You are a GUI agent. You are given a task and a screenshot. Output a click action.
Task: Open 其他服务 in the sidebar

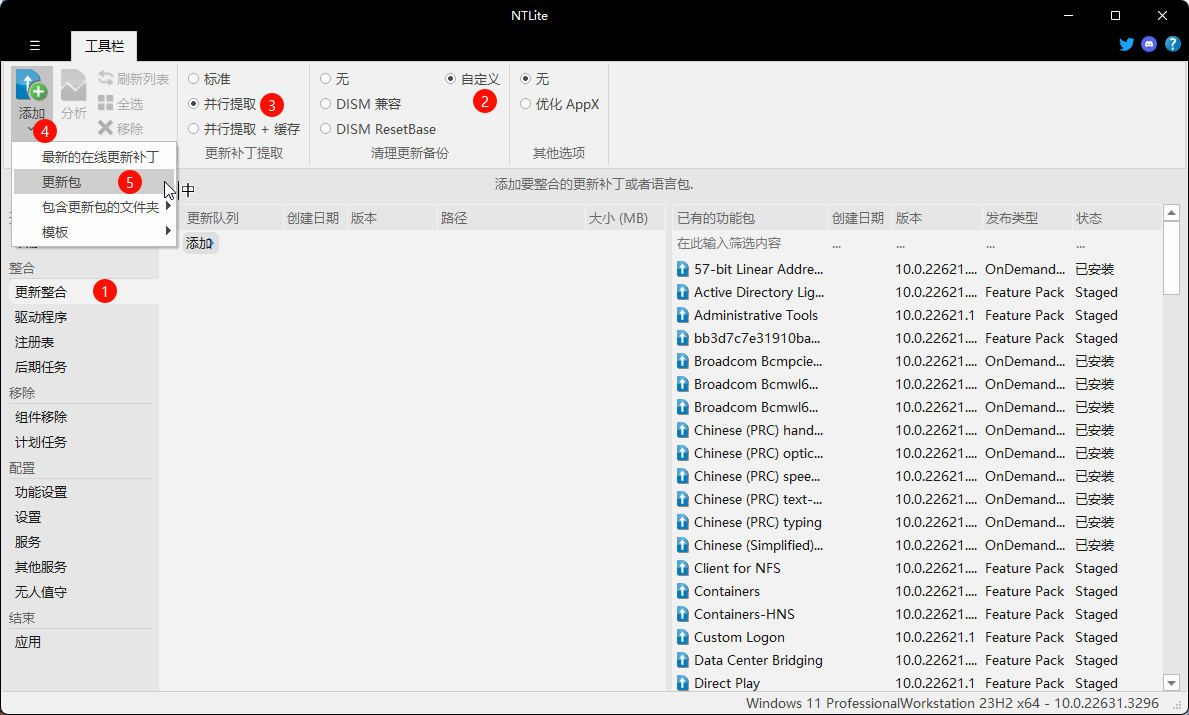click(41, 567)
